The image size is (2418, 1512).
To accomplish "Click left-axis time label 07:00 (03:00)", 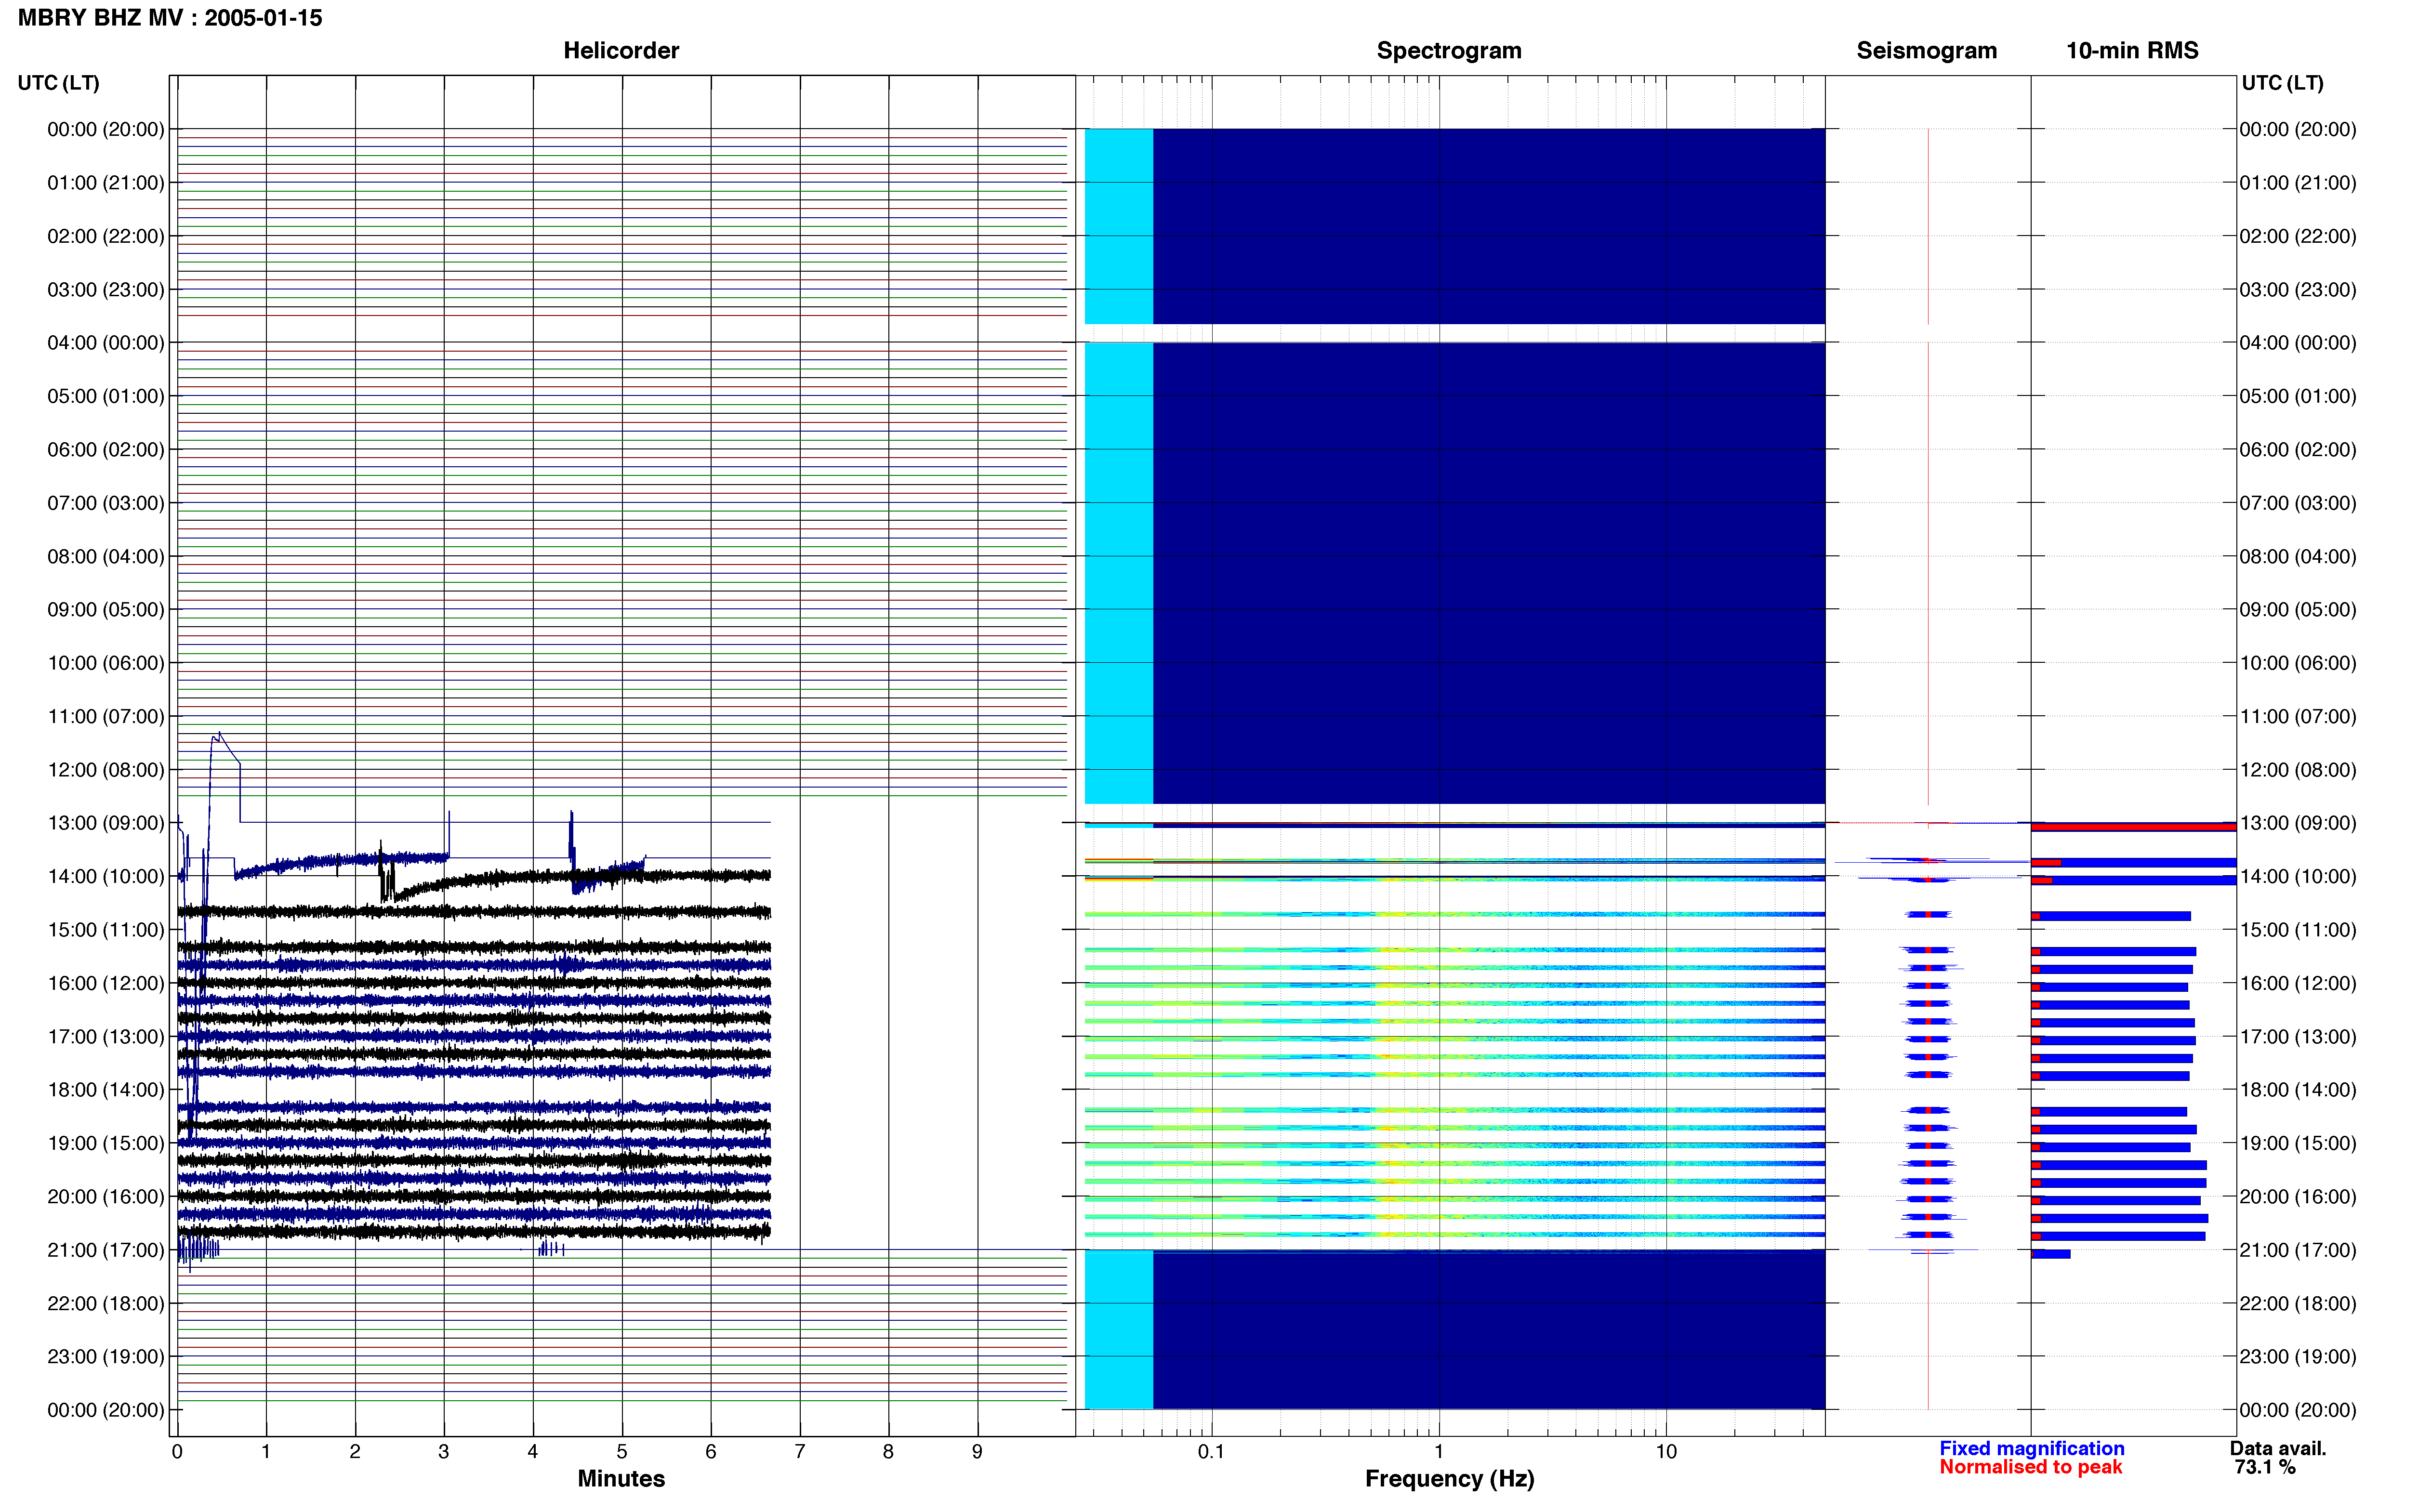I will click(106, 503).
